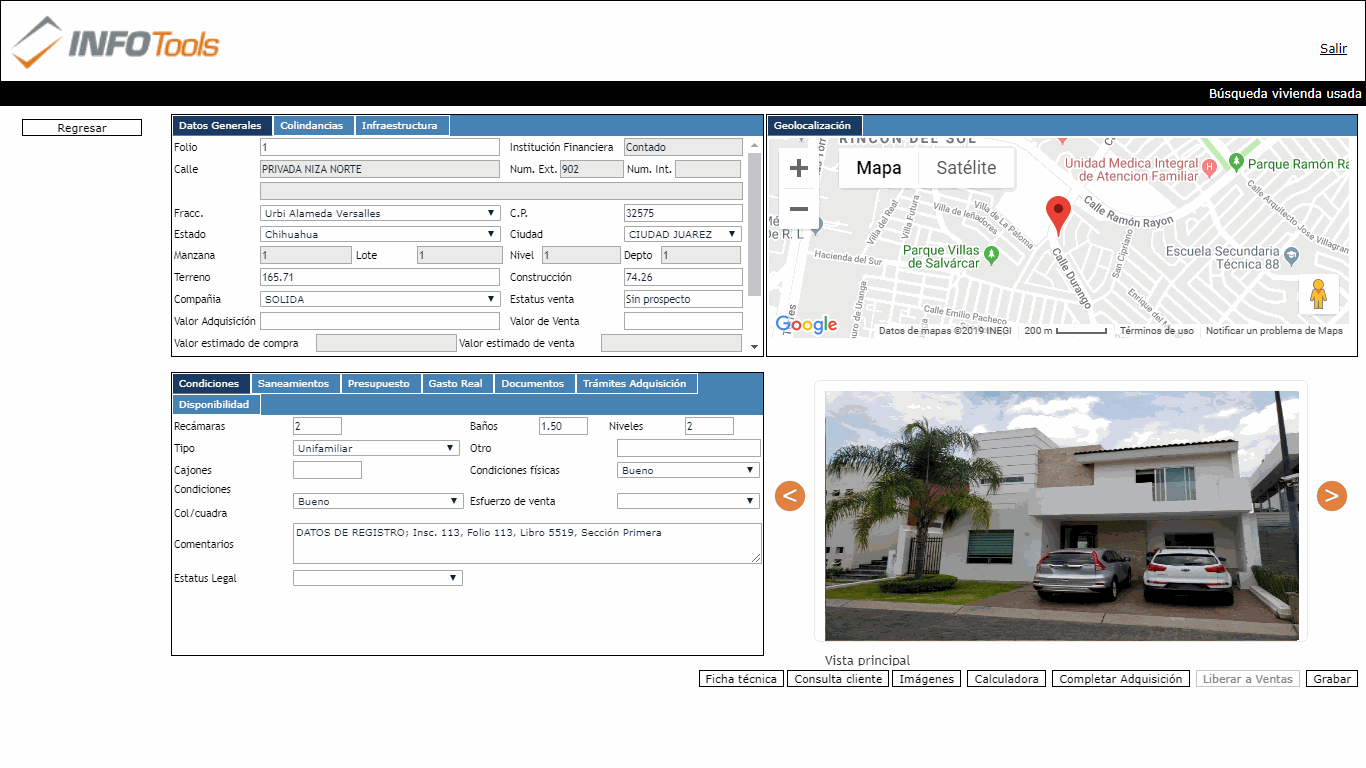Open the Ficha técnica button
Screen dimensions: 1366x768
[741, 679]
